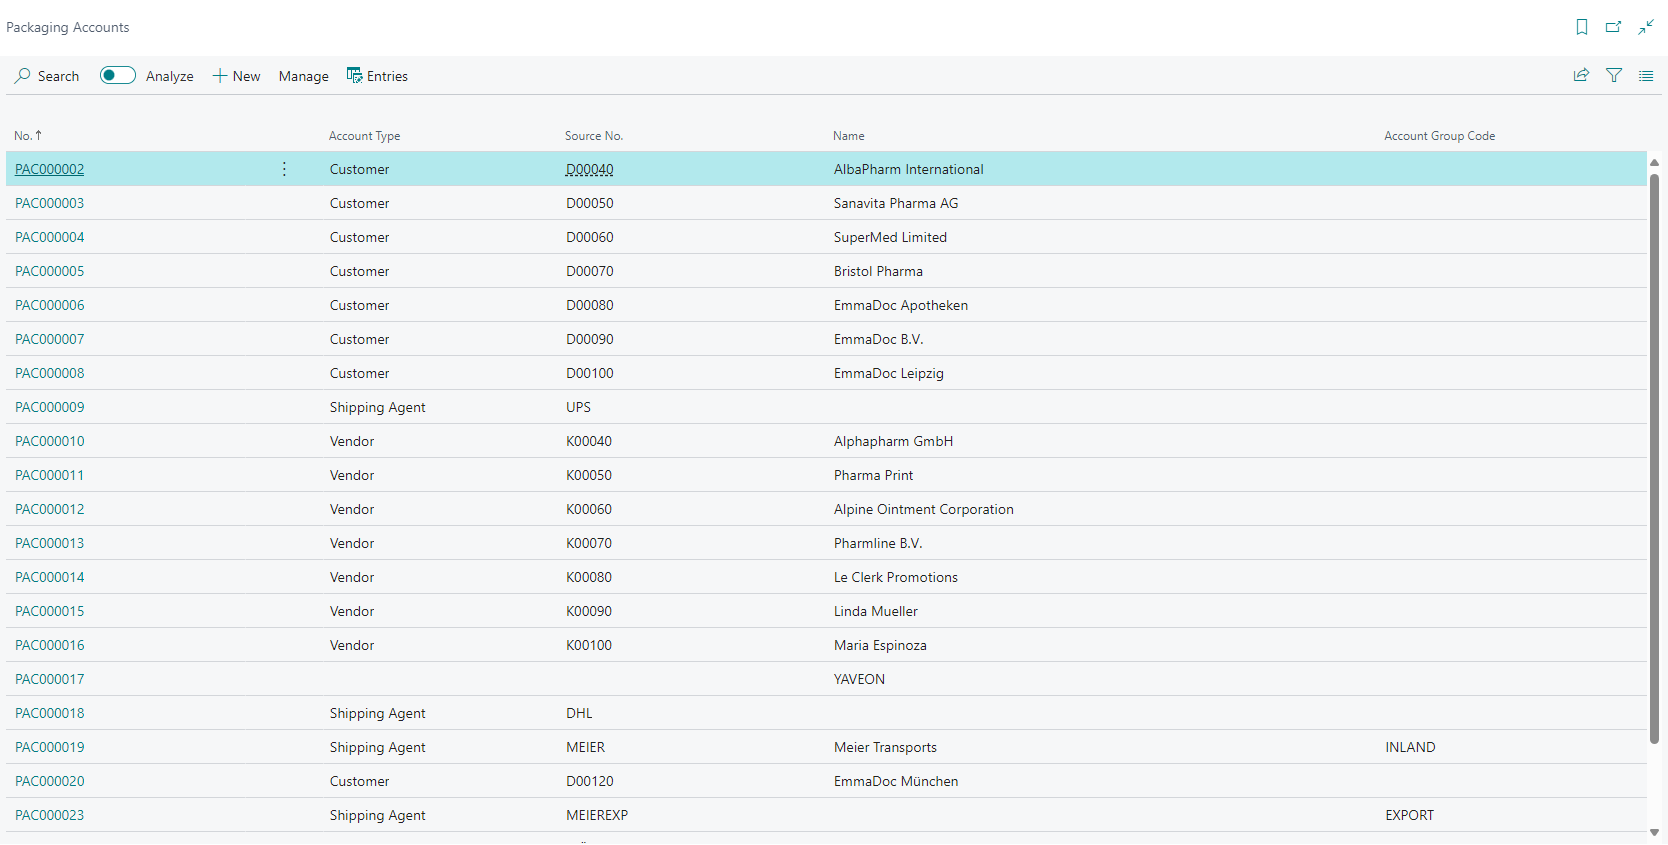Open the page in a new window
1668x845 pixels.
click(x=1613, y=27)
